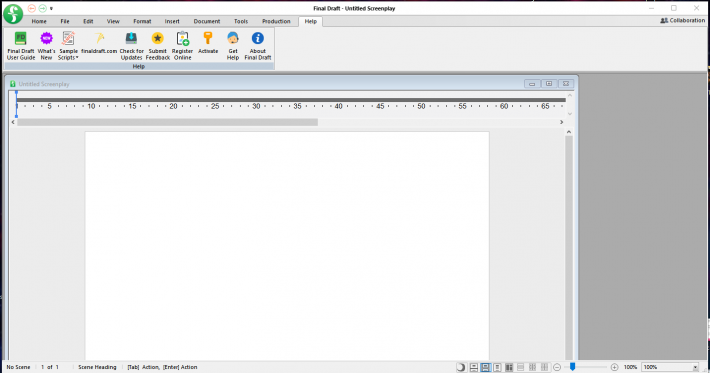The width and height of the screenshot is (710, 373).
Task: Maximize the Untitled Screenplay document window
Action: tap(549, 84)
